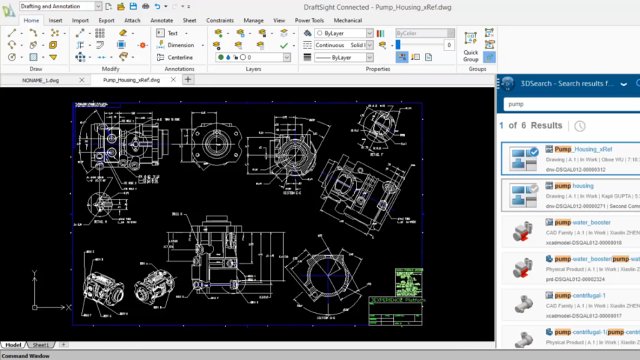The image size is (640, 360).
Task: Open the Quick Group tool
Action: (x=470, y=47)
